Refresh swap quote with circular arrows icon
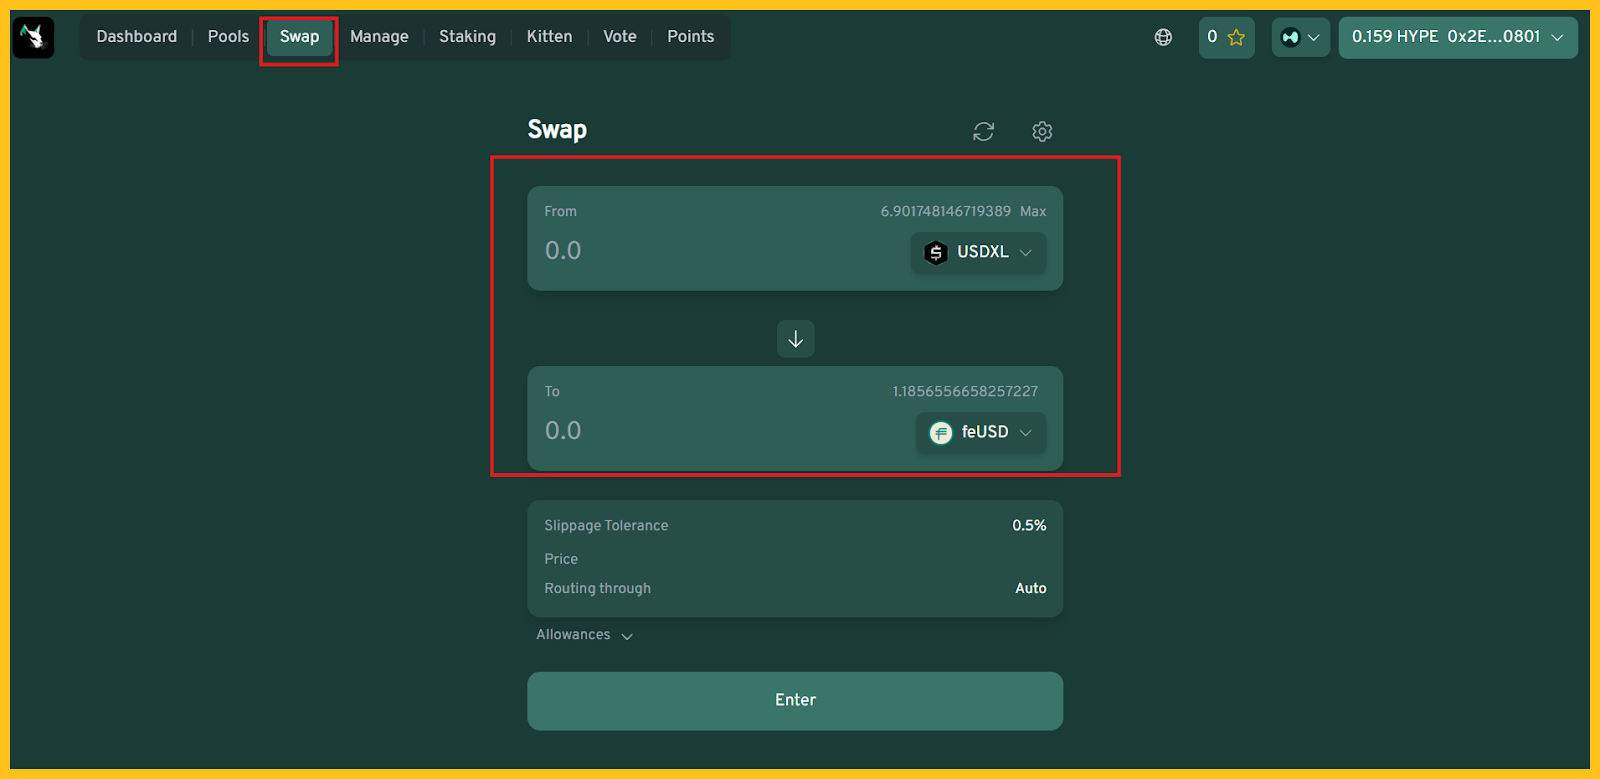 pyautogui.click(x=983, y=132)
